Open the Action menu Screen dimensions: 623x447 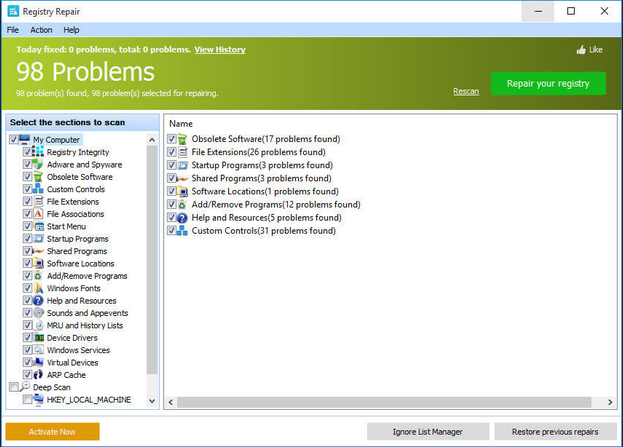pyautogui.click(x=41, y=30)
